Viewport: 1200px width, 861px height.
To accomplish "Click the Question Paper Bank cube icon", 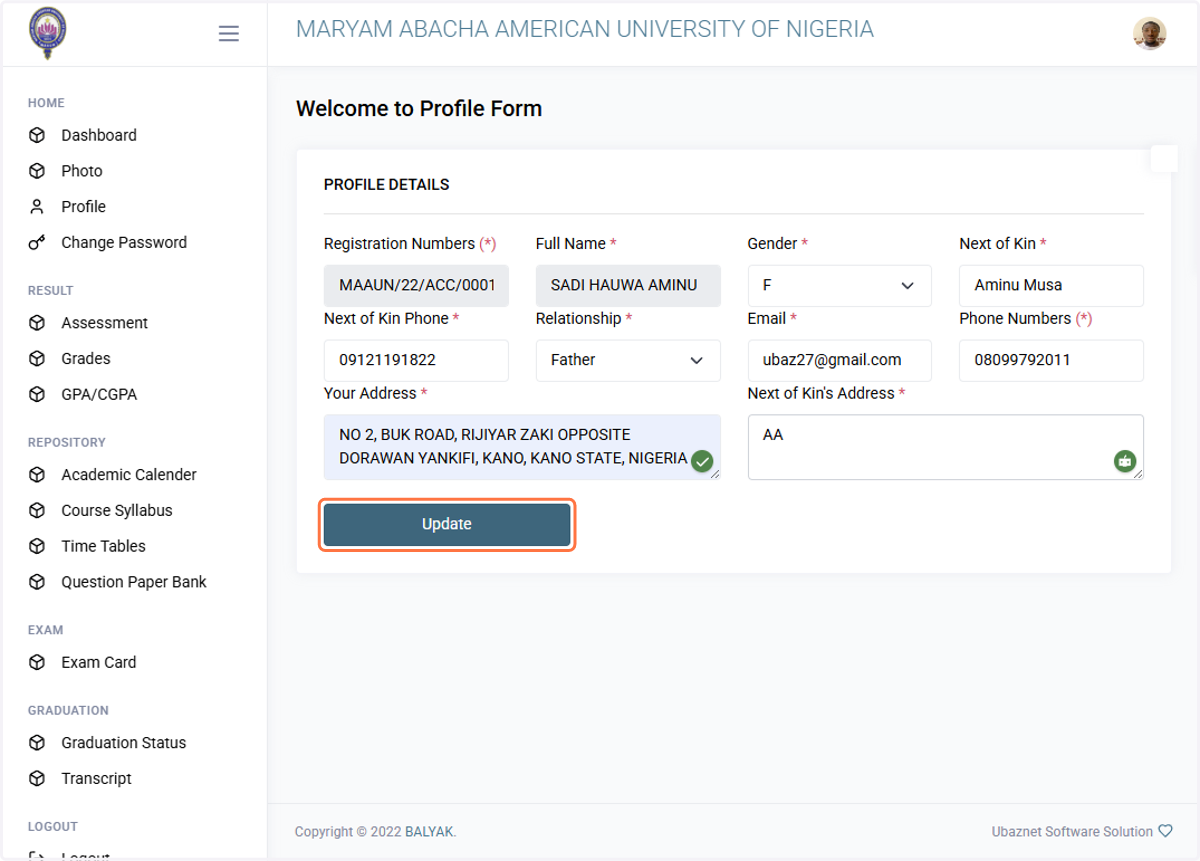I will pos(37,582).
